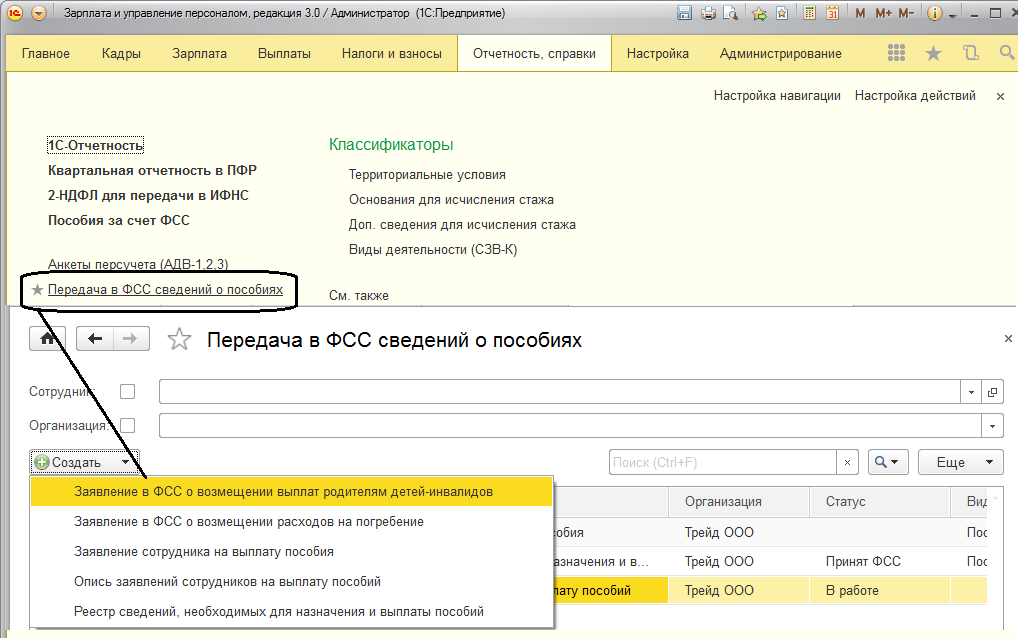The image size is (1018, 638).
Task: Enable the Сотрудник filter checkbox
Action: (127, 392)
